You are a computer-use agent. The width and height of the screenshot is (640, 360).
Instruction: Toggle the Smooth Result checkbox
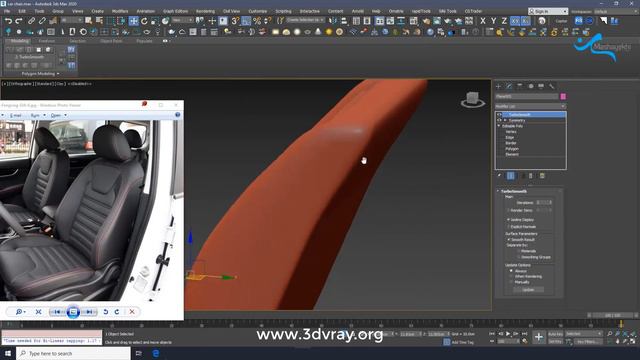[509, 240]
